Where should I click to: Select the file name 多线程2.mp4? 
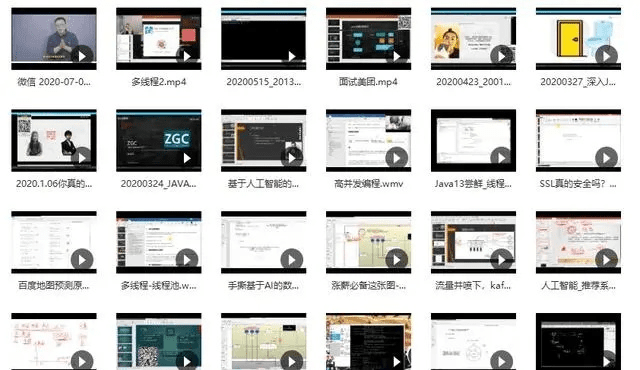coord(159,82)
